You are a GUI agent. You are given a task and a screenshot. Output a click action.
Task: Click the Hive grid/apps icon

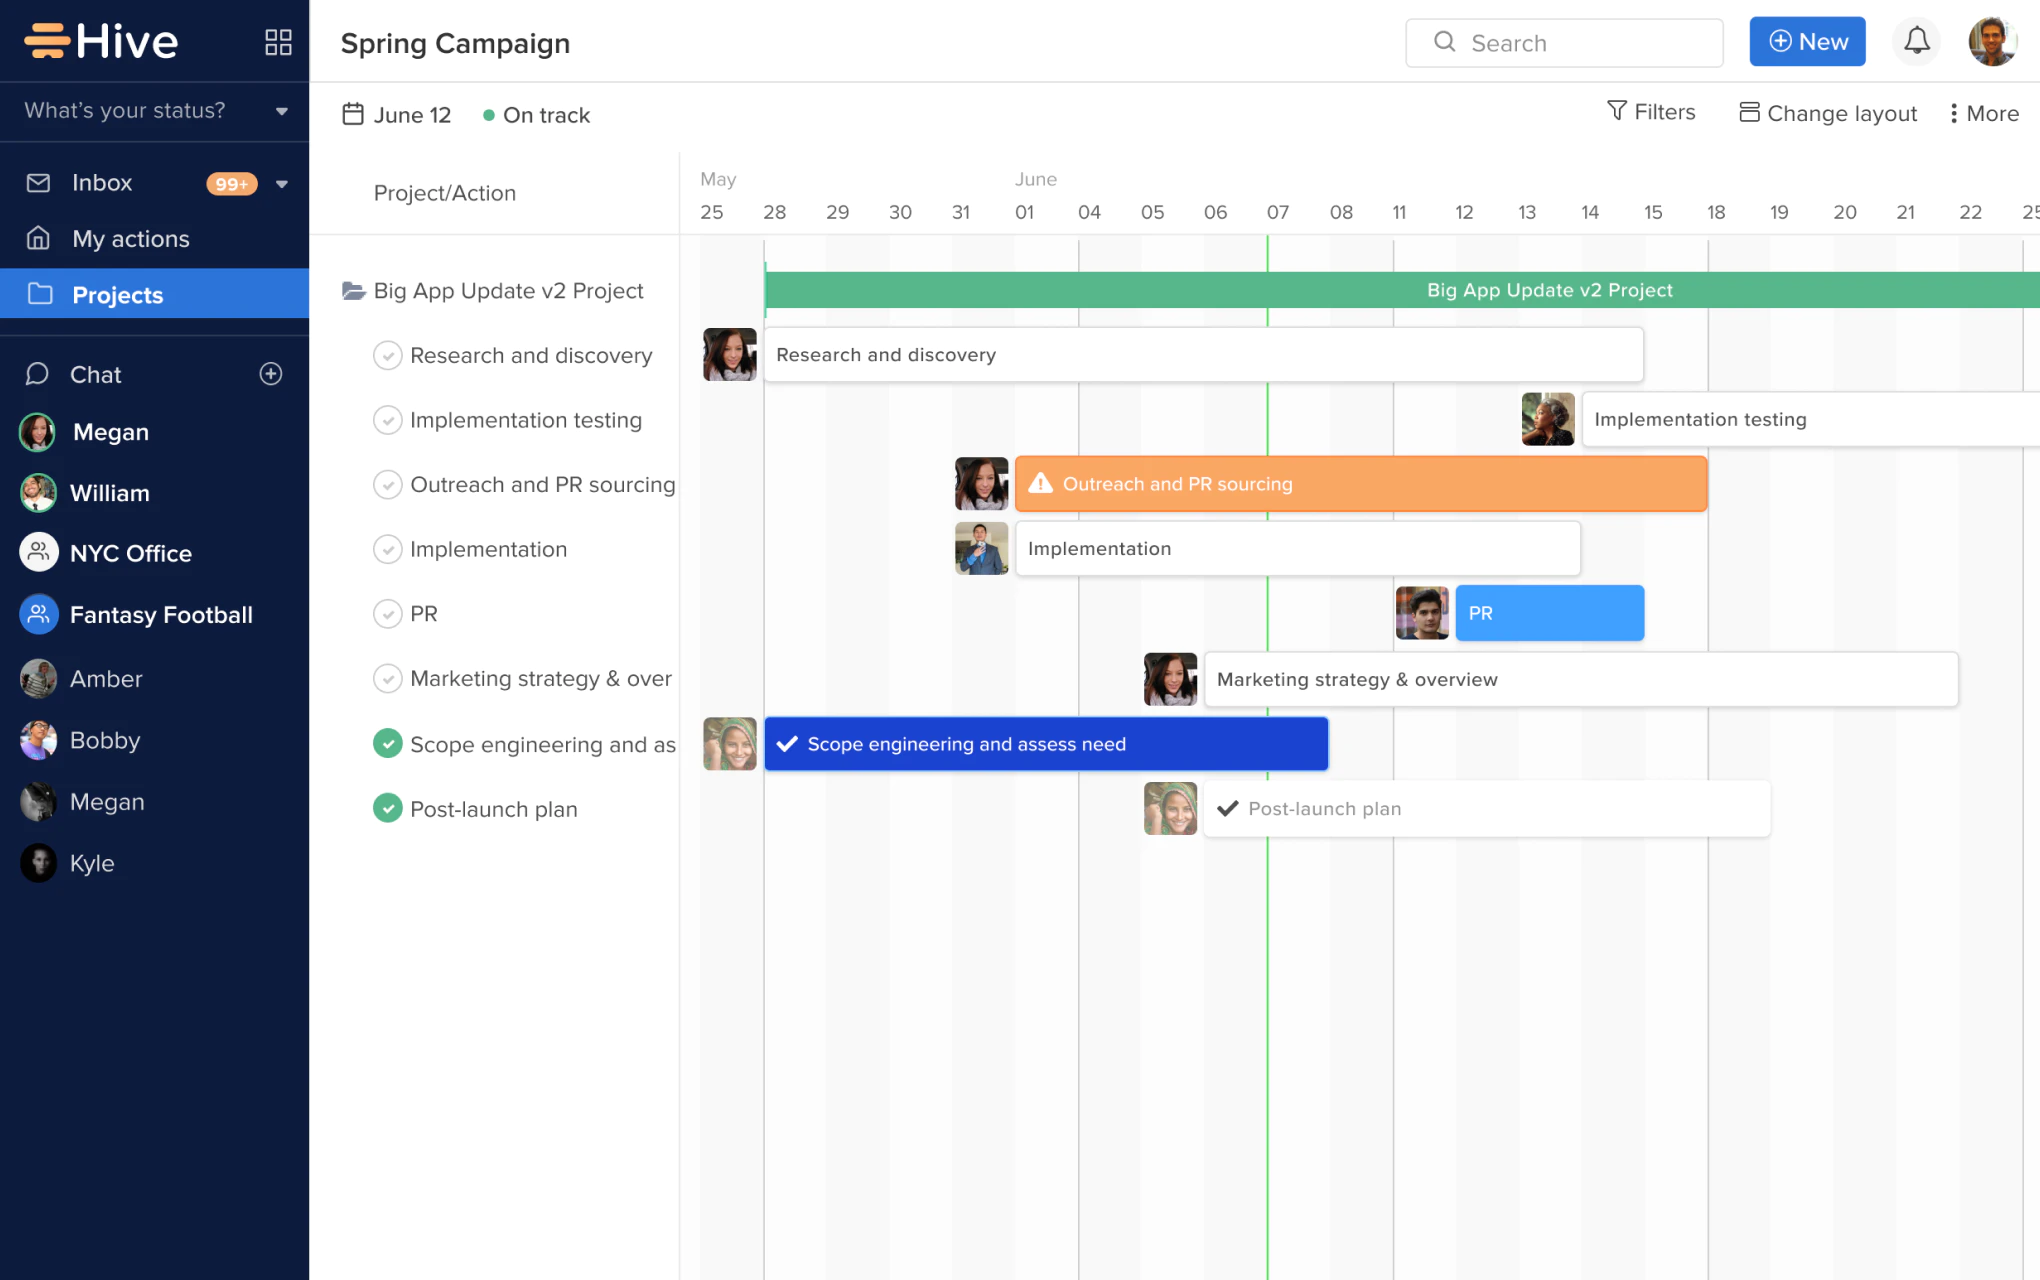pos(276,41)
